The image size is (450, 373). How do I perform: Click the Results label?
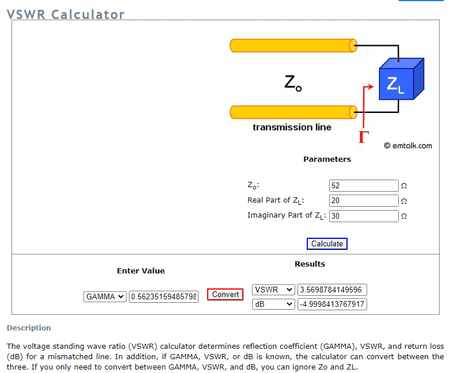(310, 264)
